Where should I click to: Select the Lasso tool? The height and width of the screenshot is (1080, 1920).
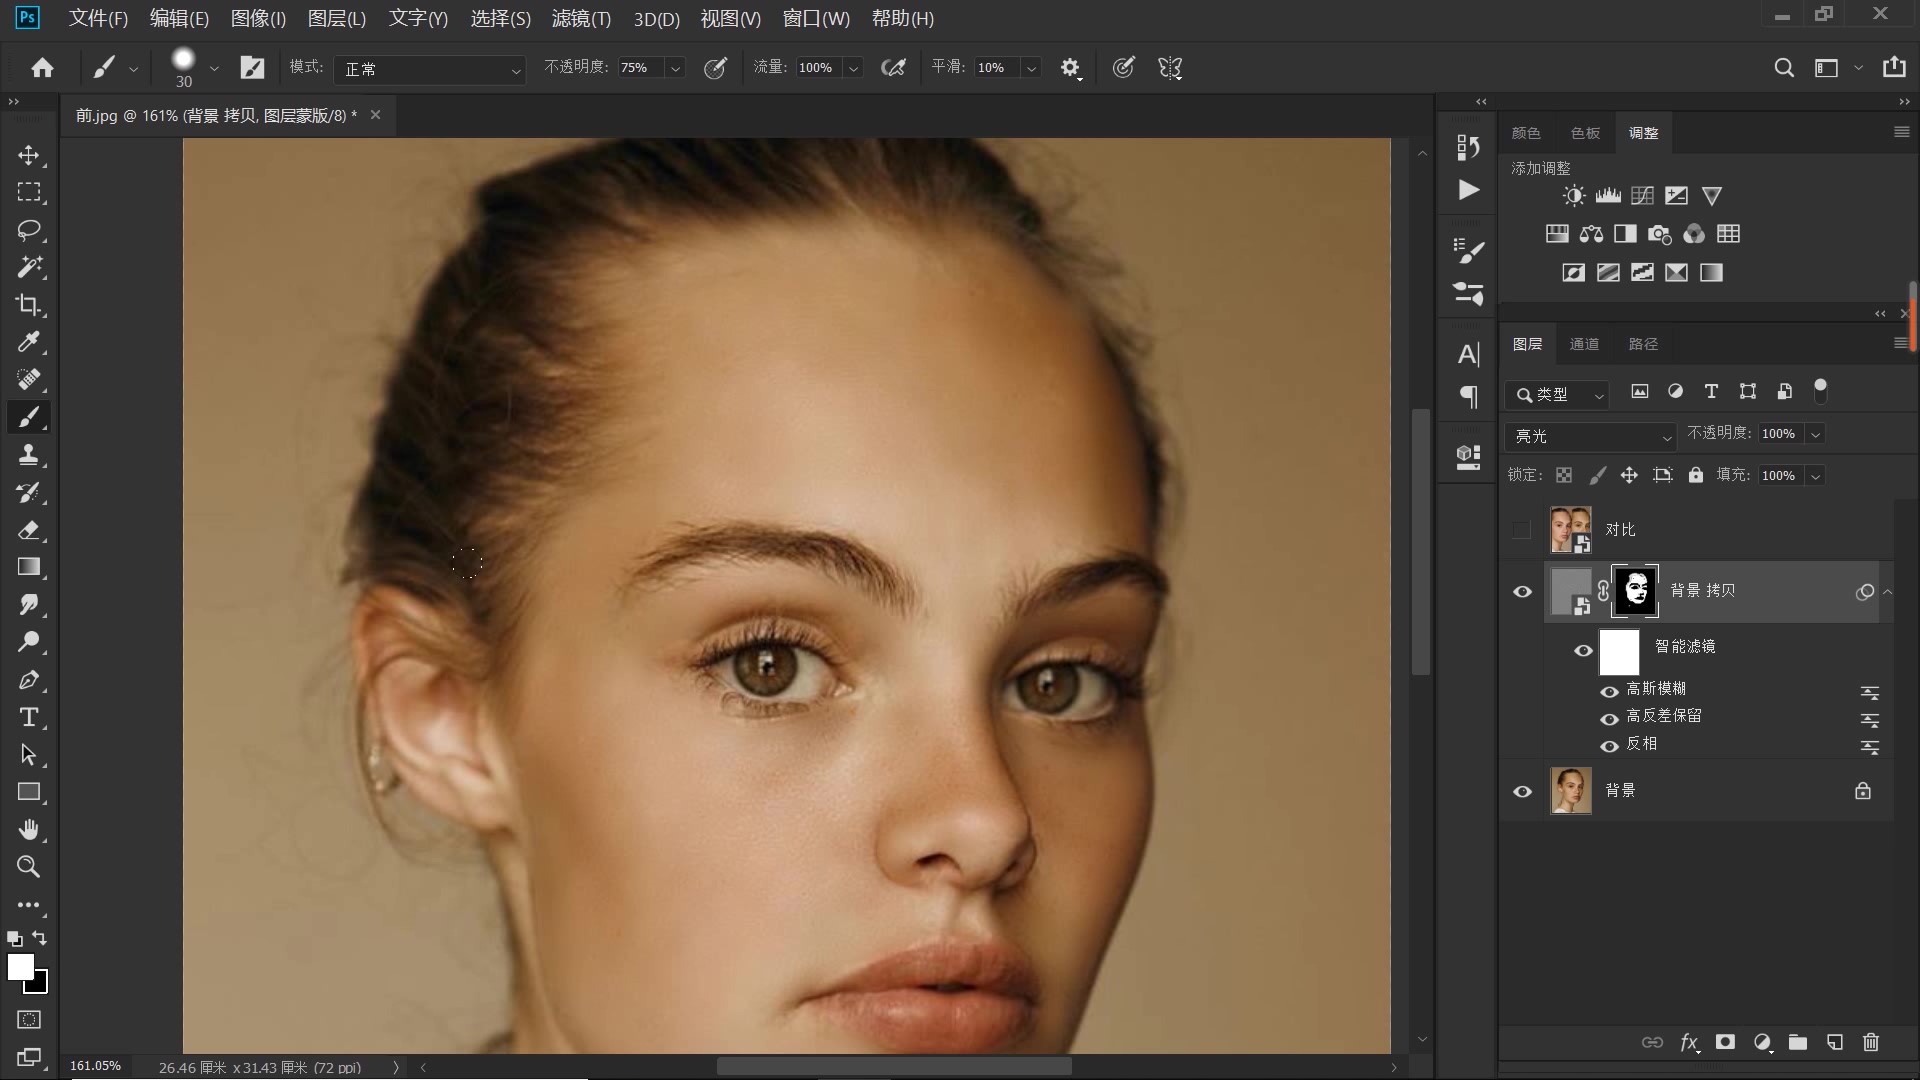[28, 230]
